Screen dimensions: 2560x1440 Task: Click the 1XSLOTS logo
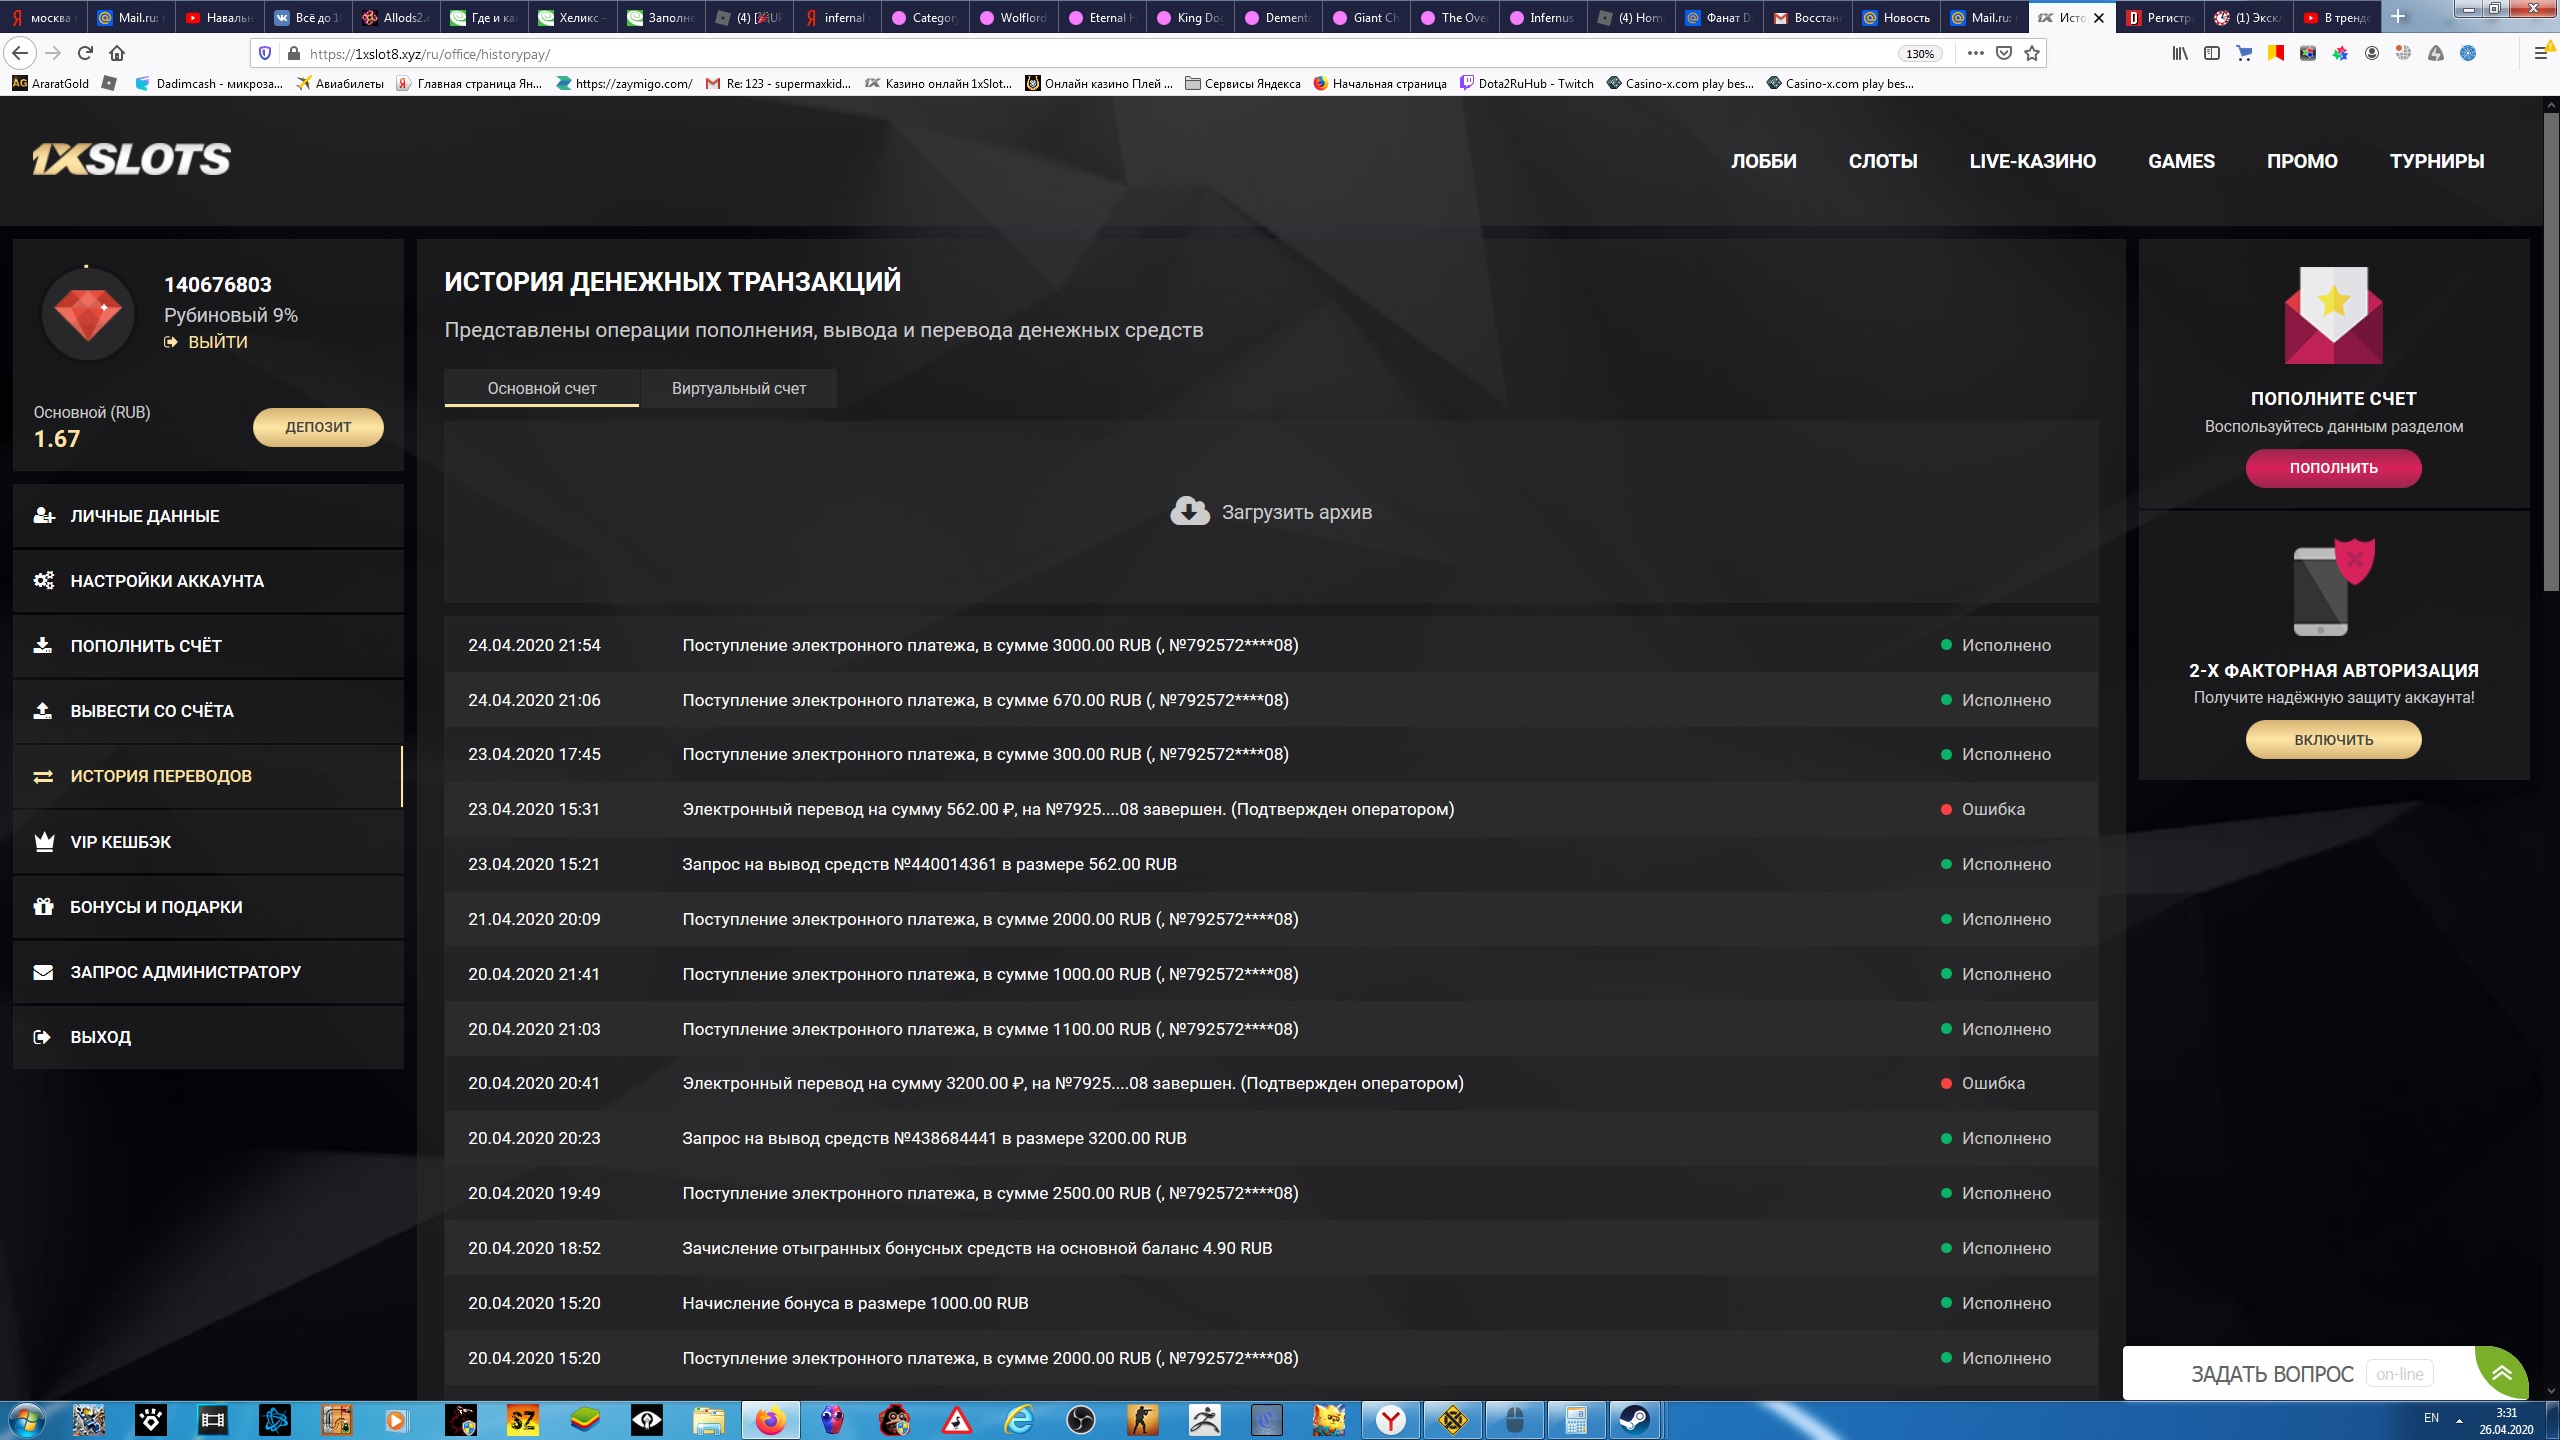tap(132, 159)
